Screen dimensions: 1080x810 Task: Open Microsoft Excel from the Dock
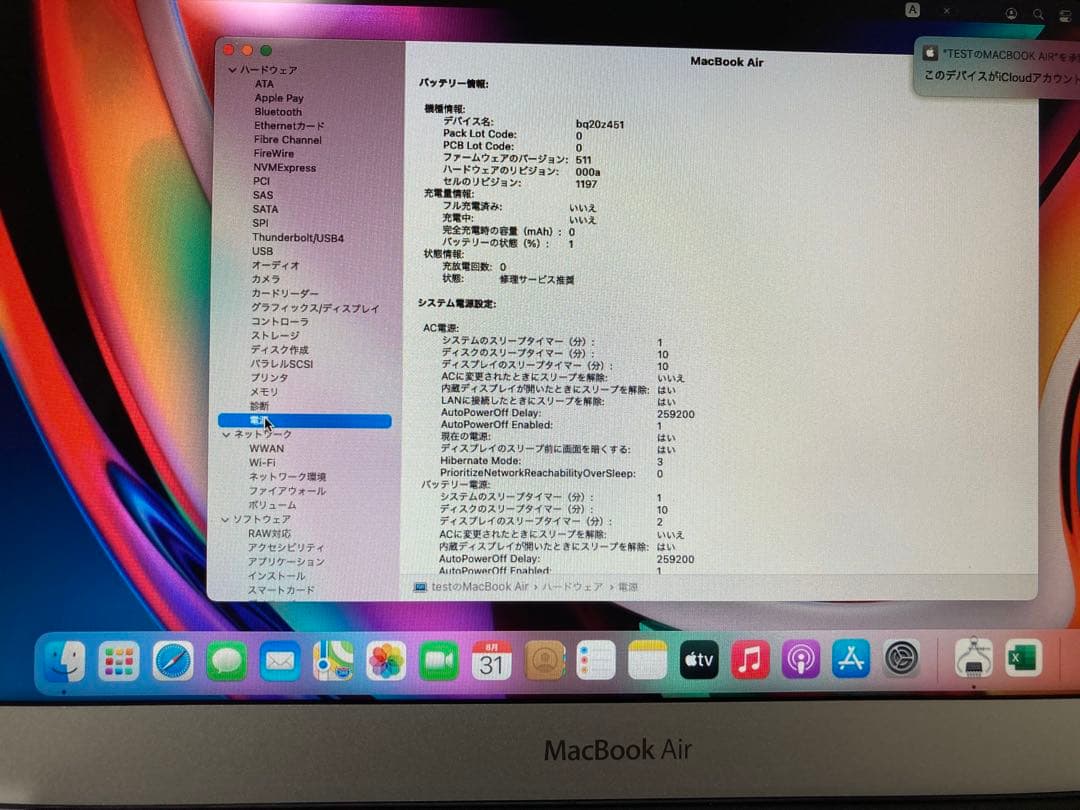point(1022,660)
